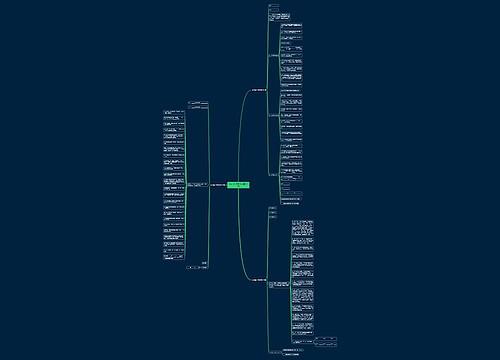Select the green central root node
The width and height of the screenshot is (500, 360).
pyautogui.click(x=238, y=185)
